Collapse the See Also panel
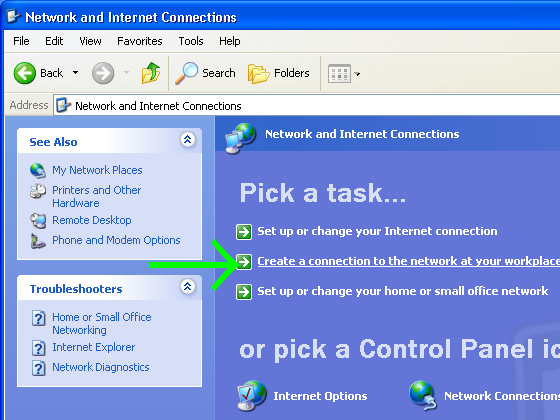This screenshot has height=420, width=560. tap(188, 139)
